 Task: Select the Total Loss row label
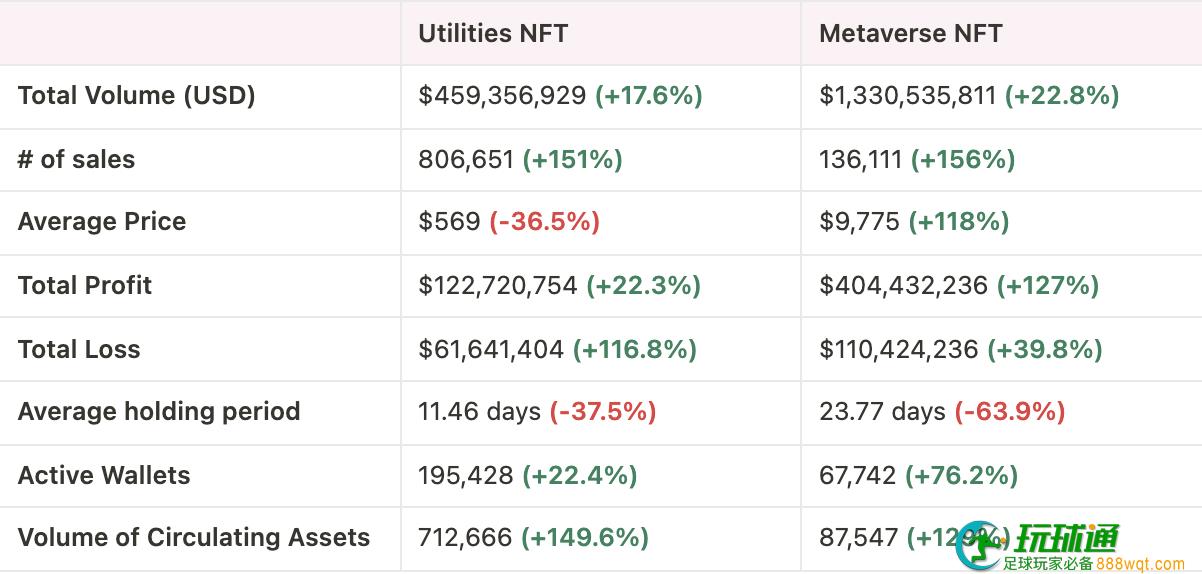(79, 349)
